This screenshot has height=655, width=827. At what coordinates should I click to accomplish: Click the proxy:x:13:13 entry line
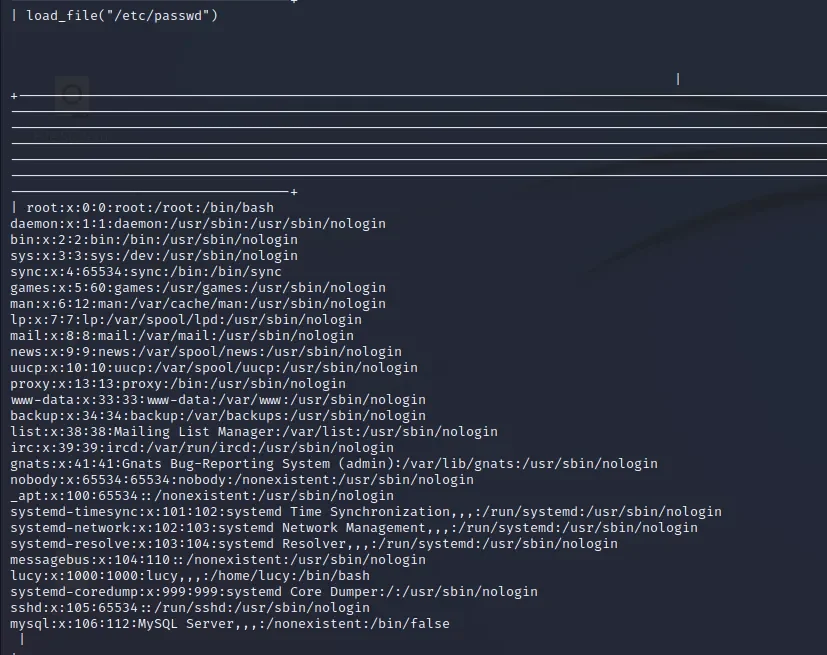pos(177,384)
